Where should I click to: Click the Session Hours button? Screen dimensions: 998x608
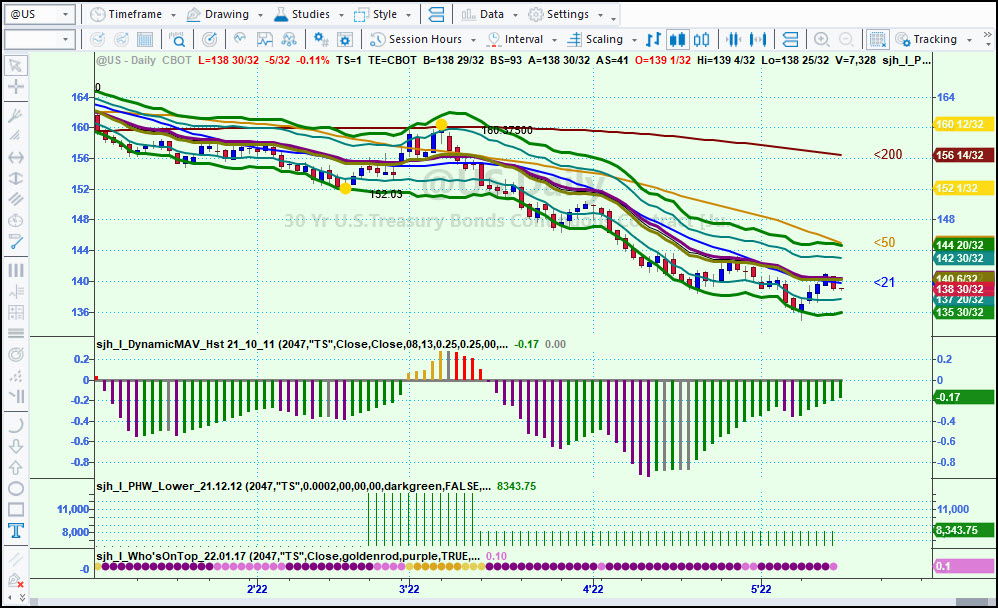(416, 39)
